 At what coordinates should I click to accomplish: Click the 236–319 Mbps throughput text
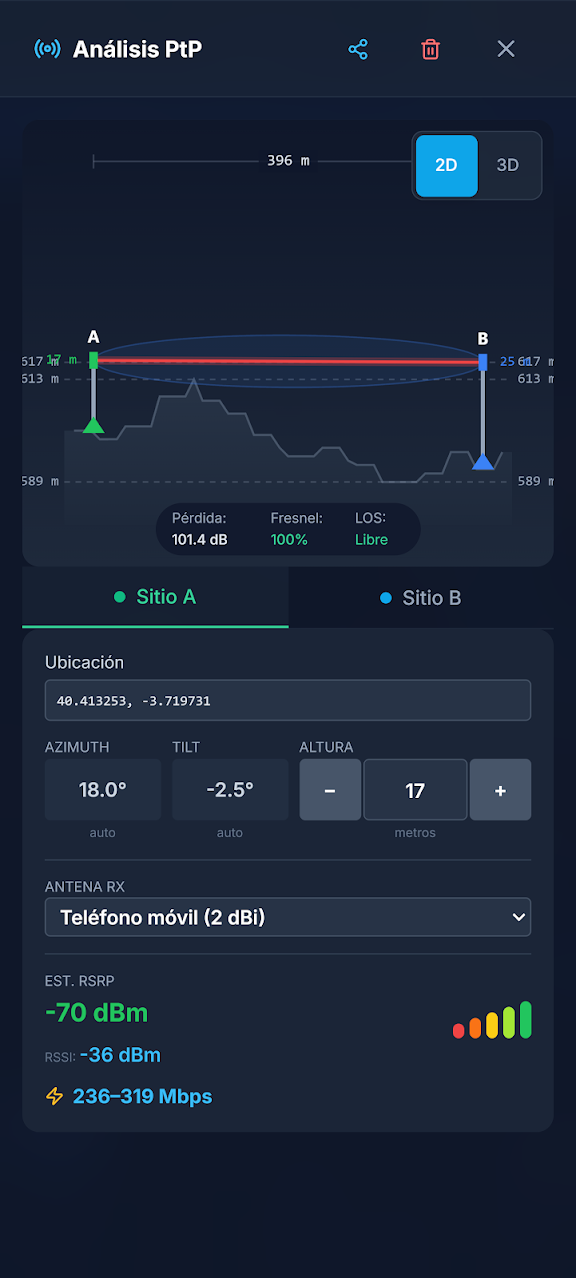point(142,1096)
